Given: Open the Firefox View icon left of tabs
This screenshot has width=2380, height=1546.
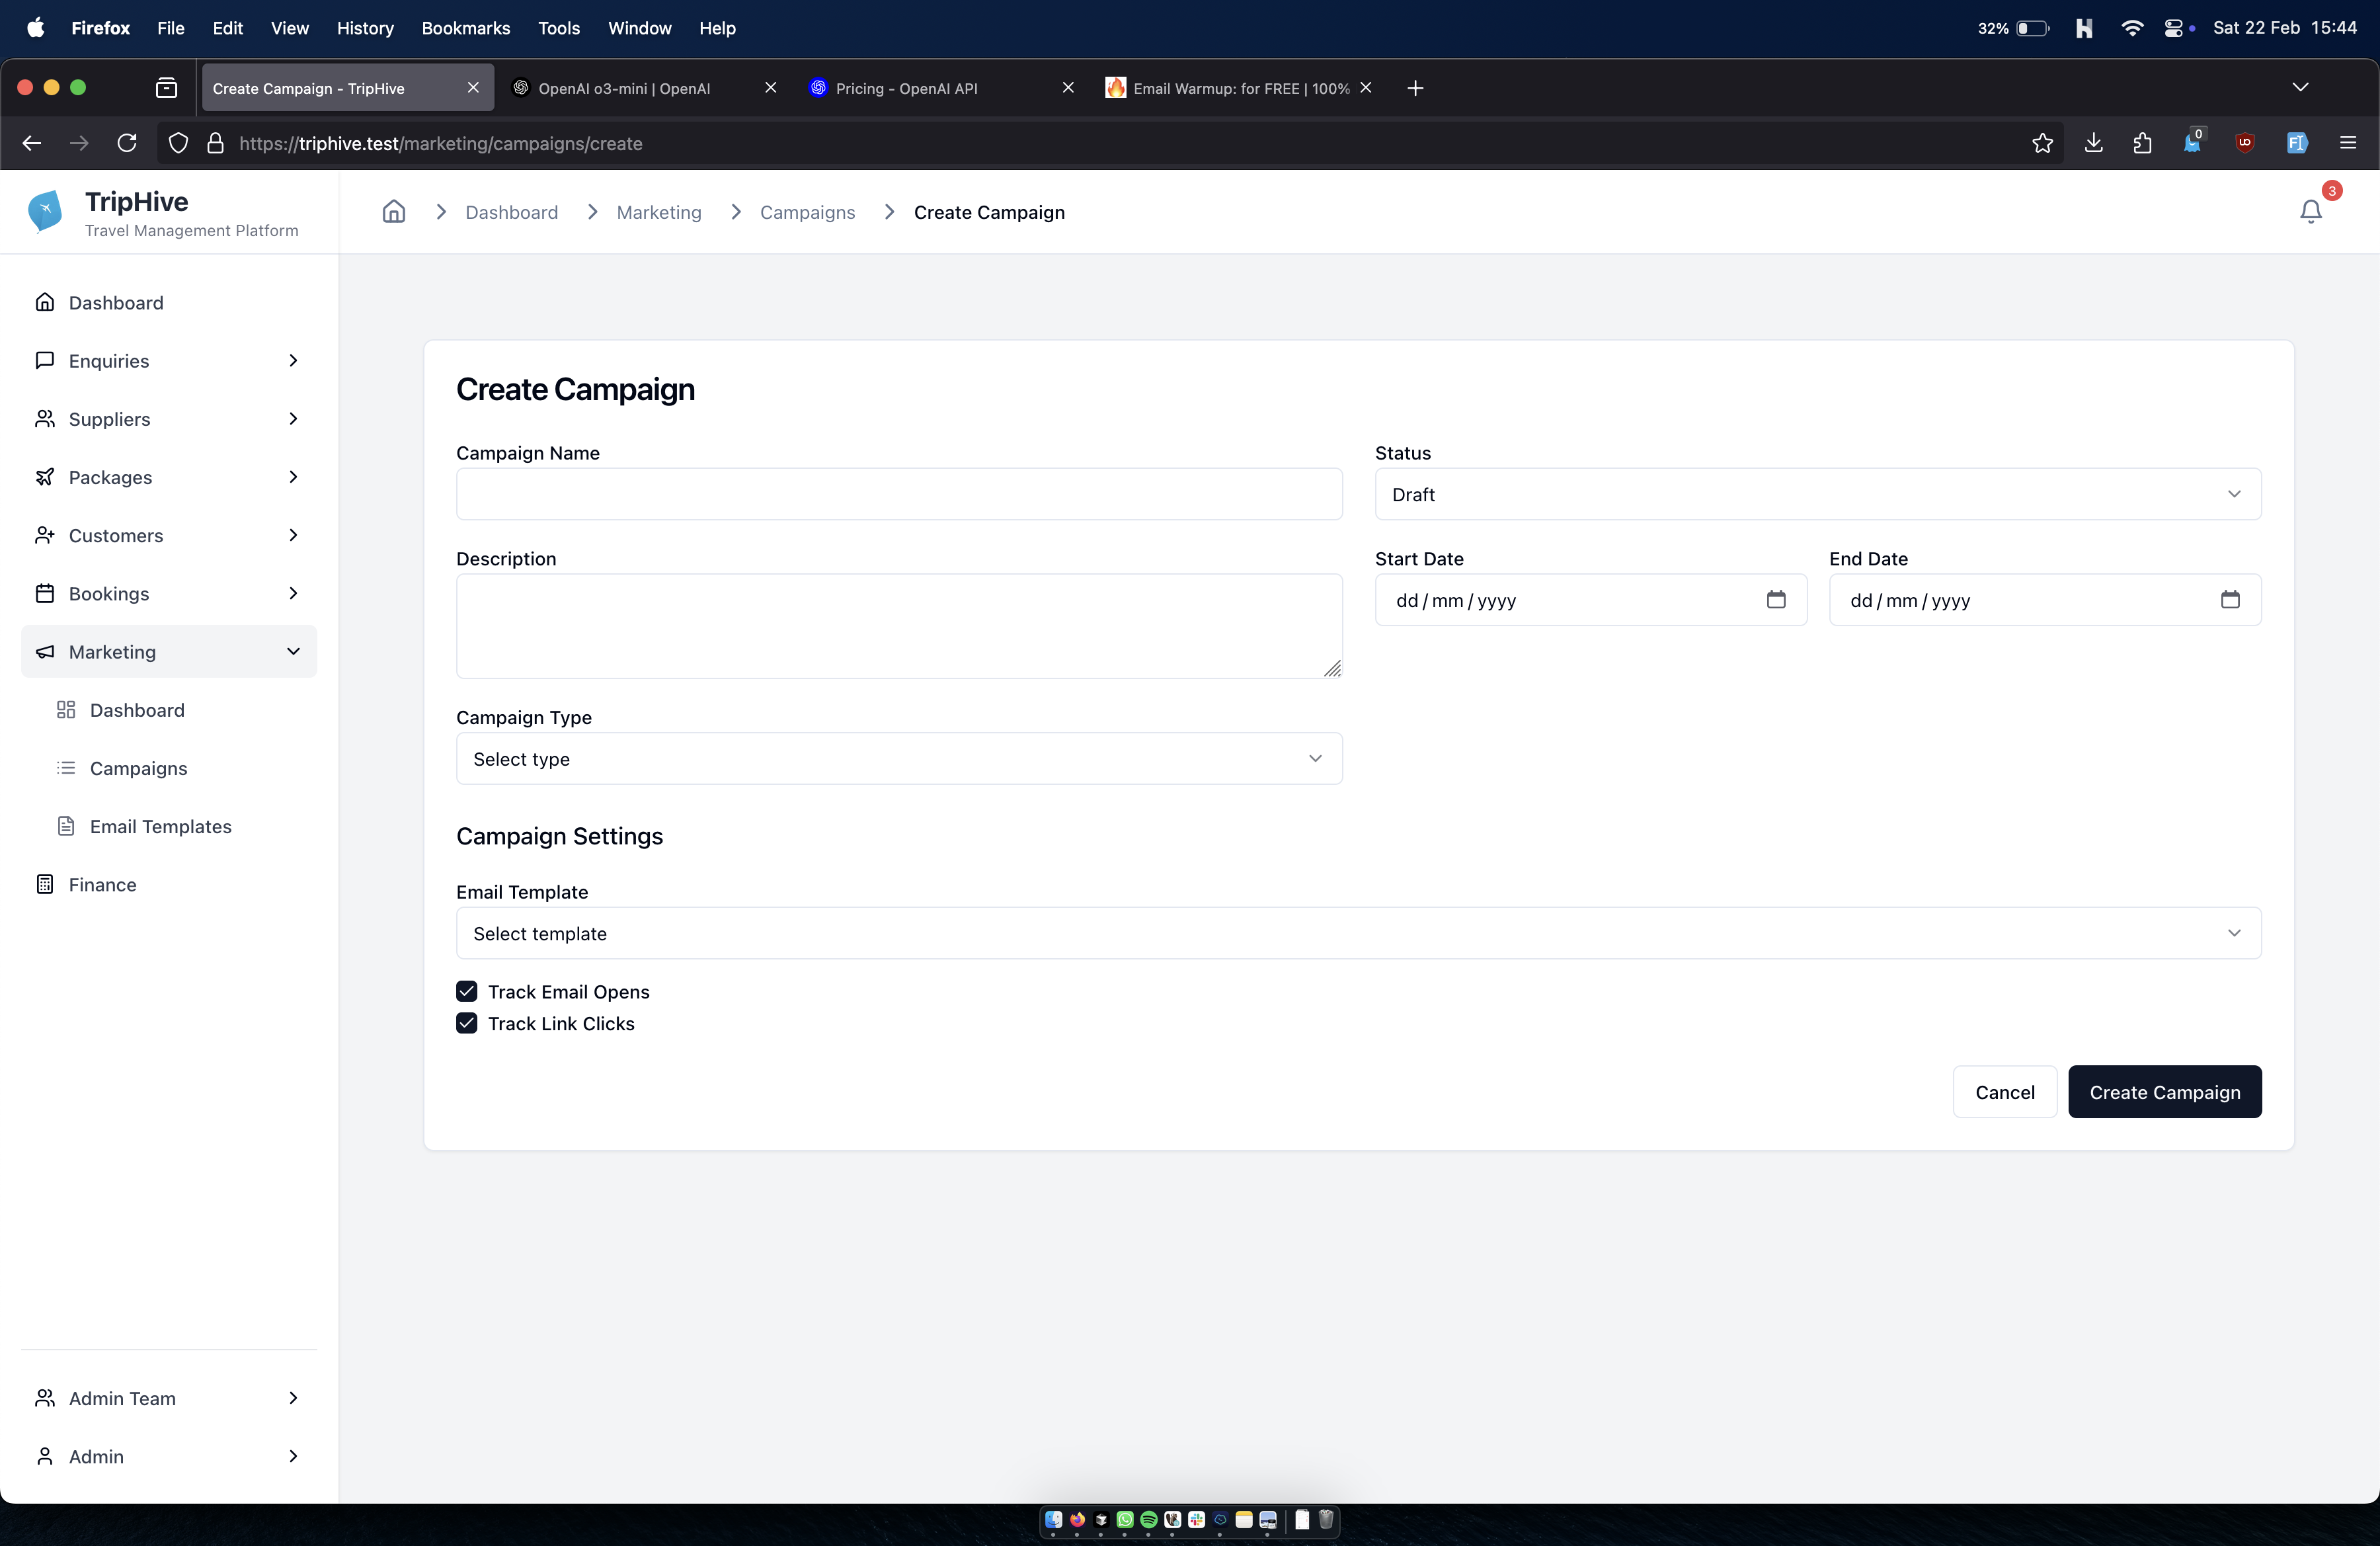Looking at the screenshot, I should pos(167,88).
